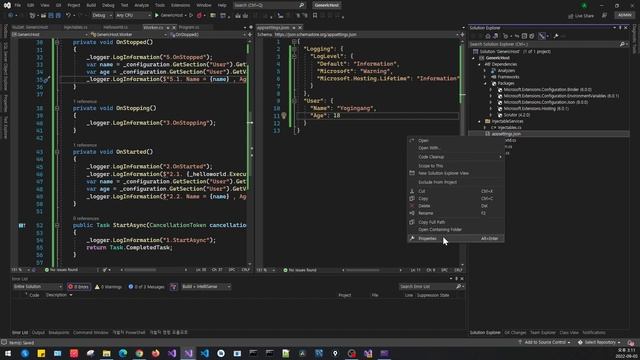
Task: Collapse the Packages tree node
Action: (485, 83)
